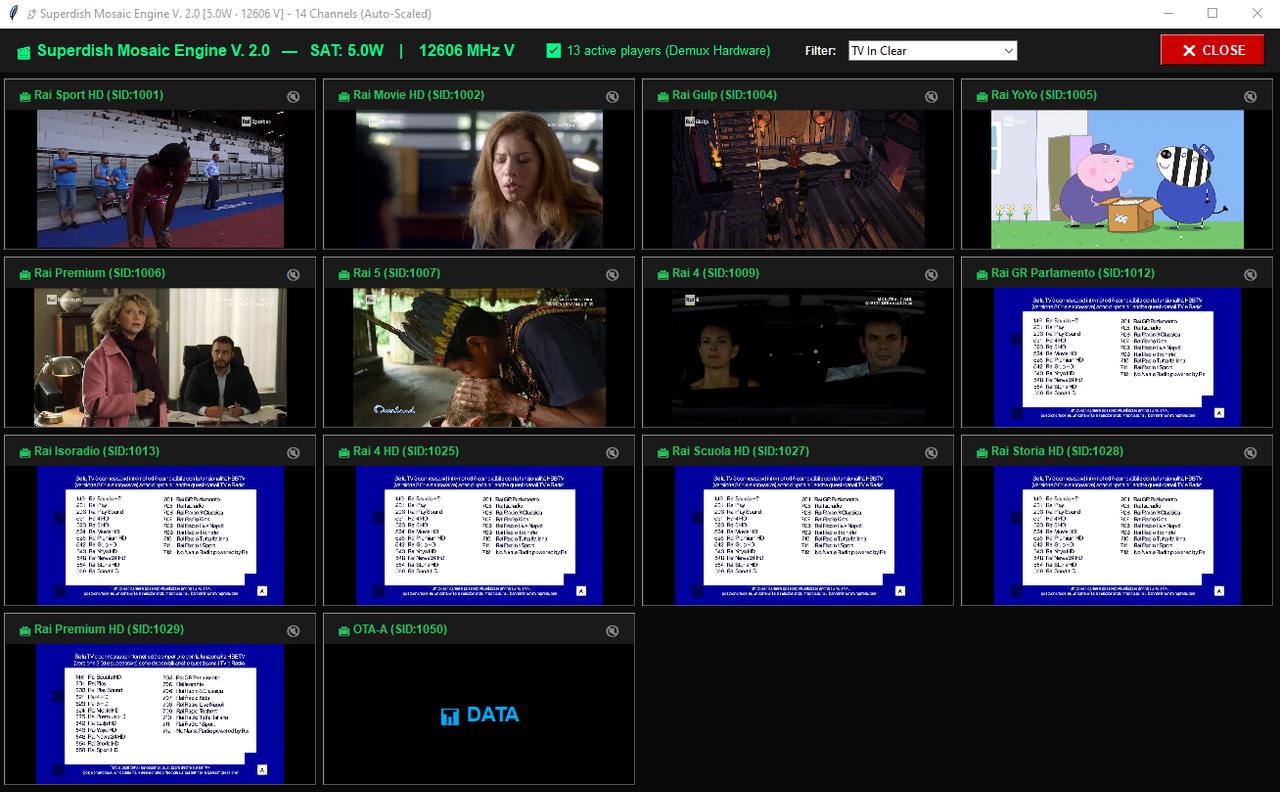Screen dimensions: 1280x792
Task: Open the Filter dropdown showing TV In Clear
Action: click(x=932, y=51)
